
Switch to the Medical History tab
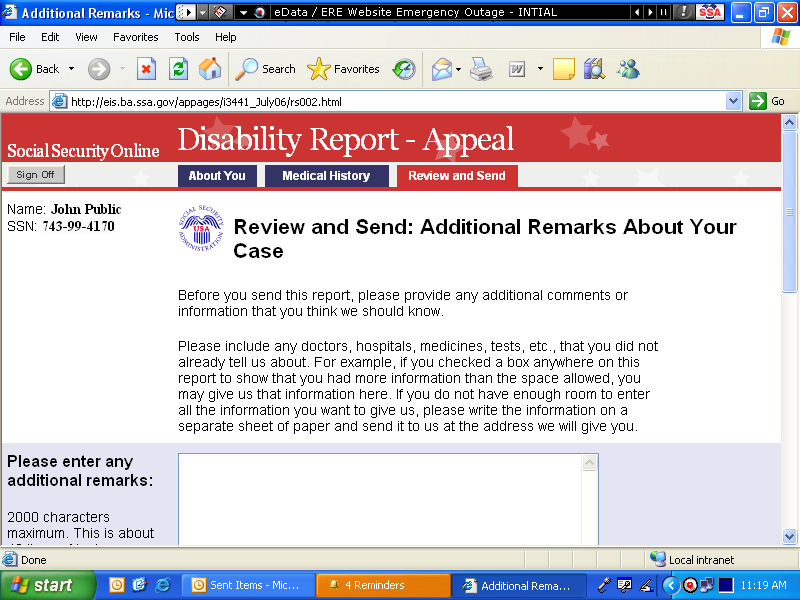(x=325, y=176)
